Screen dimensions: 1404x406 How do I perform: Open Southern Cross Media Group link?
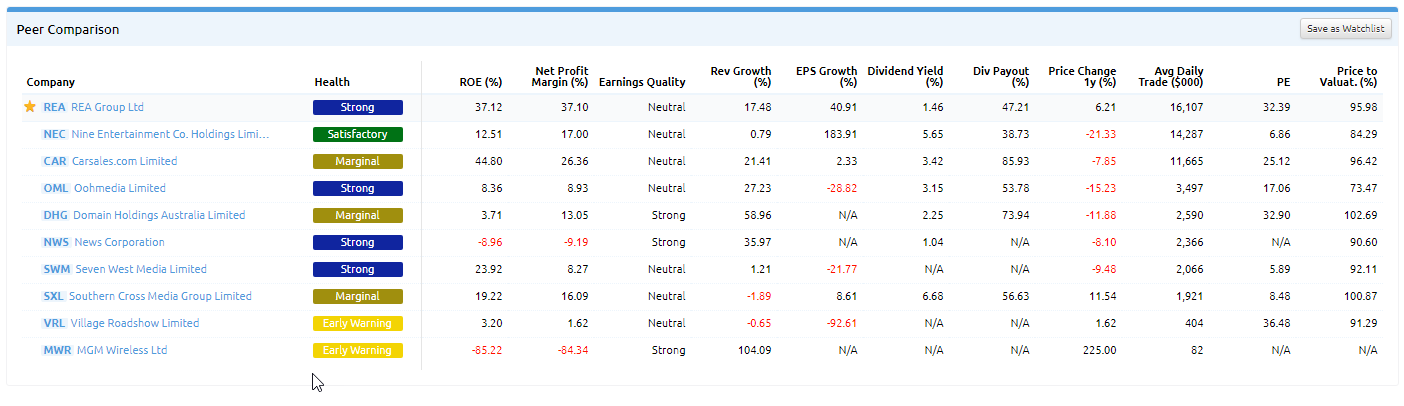(x=160, y=296)
